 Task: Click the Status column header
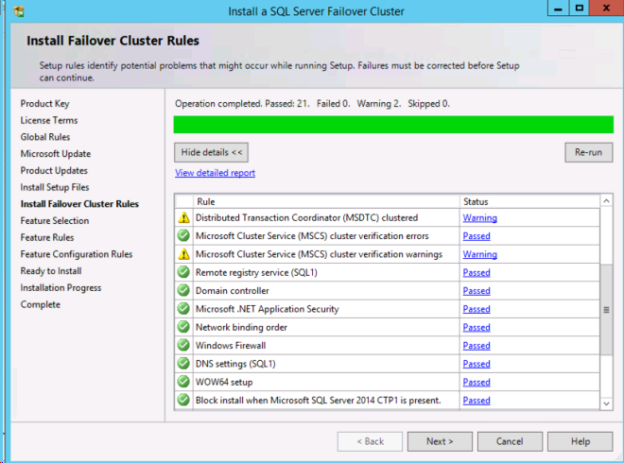click(530, 201)
